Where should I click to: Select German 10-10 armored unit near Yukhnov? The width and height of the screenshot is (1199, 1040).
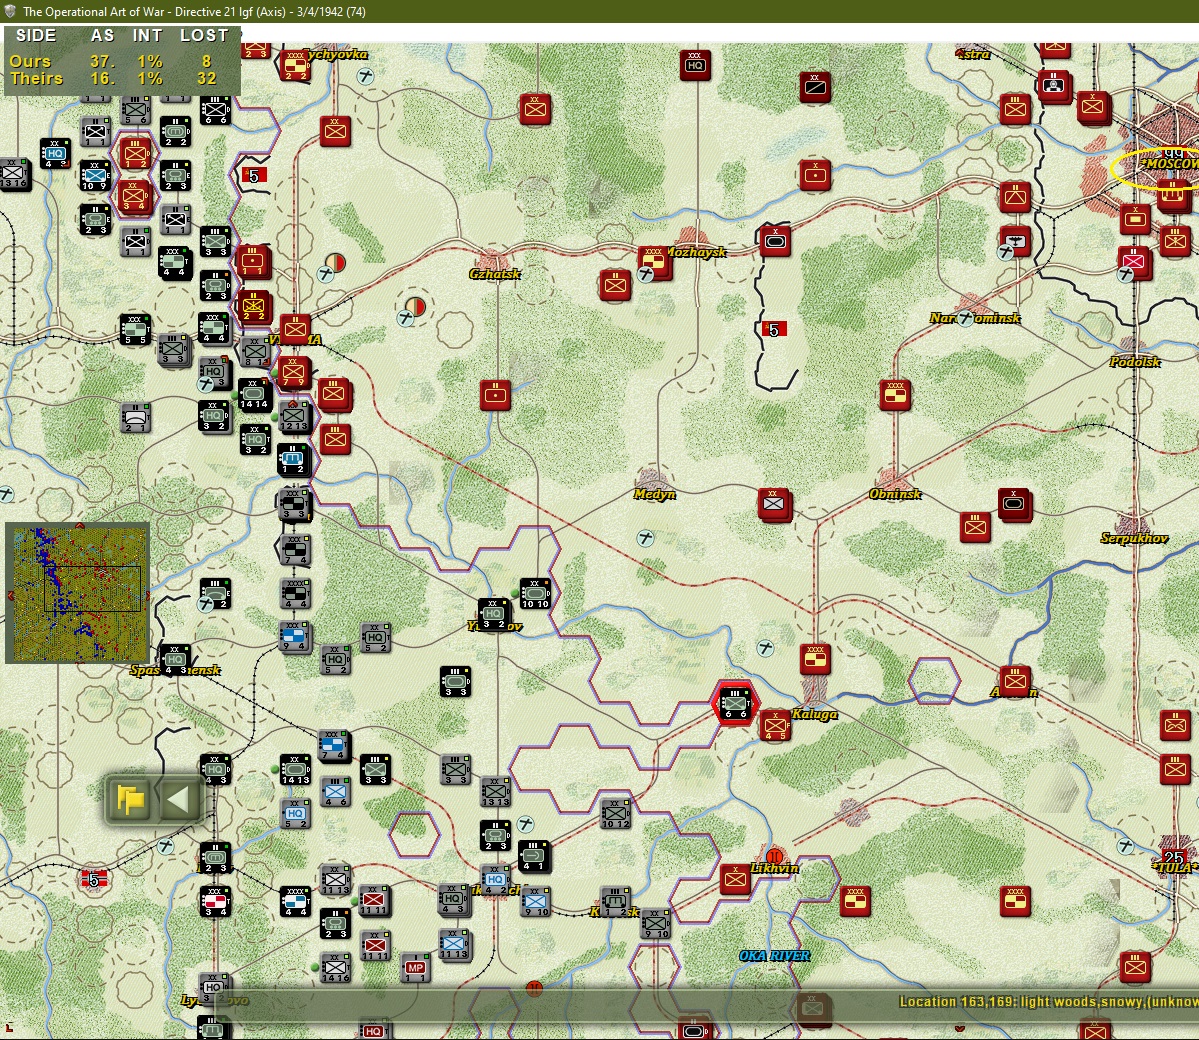click(x=535, y=593)
